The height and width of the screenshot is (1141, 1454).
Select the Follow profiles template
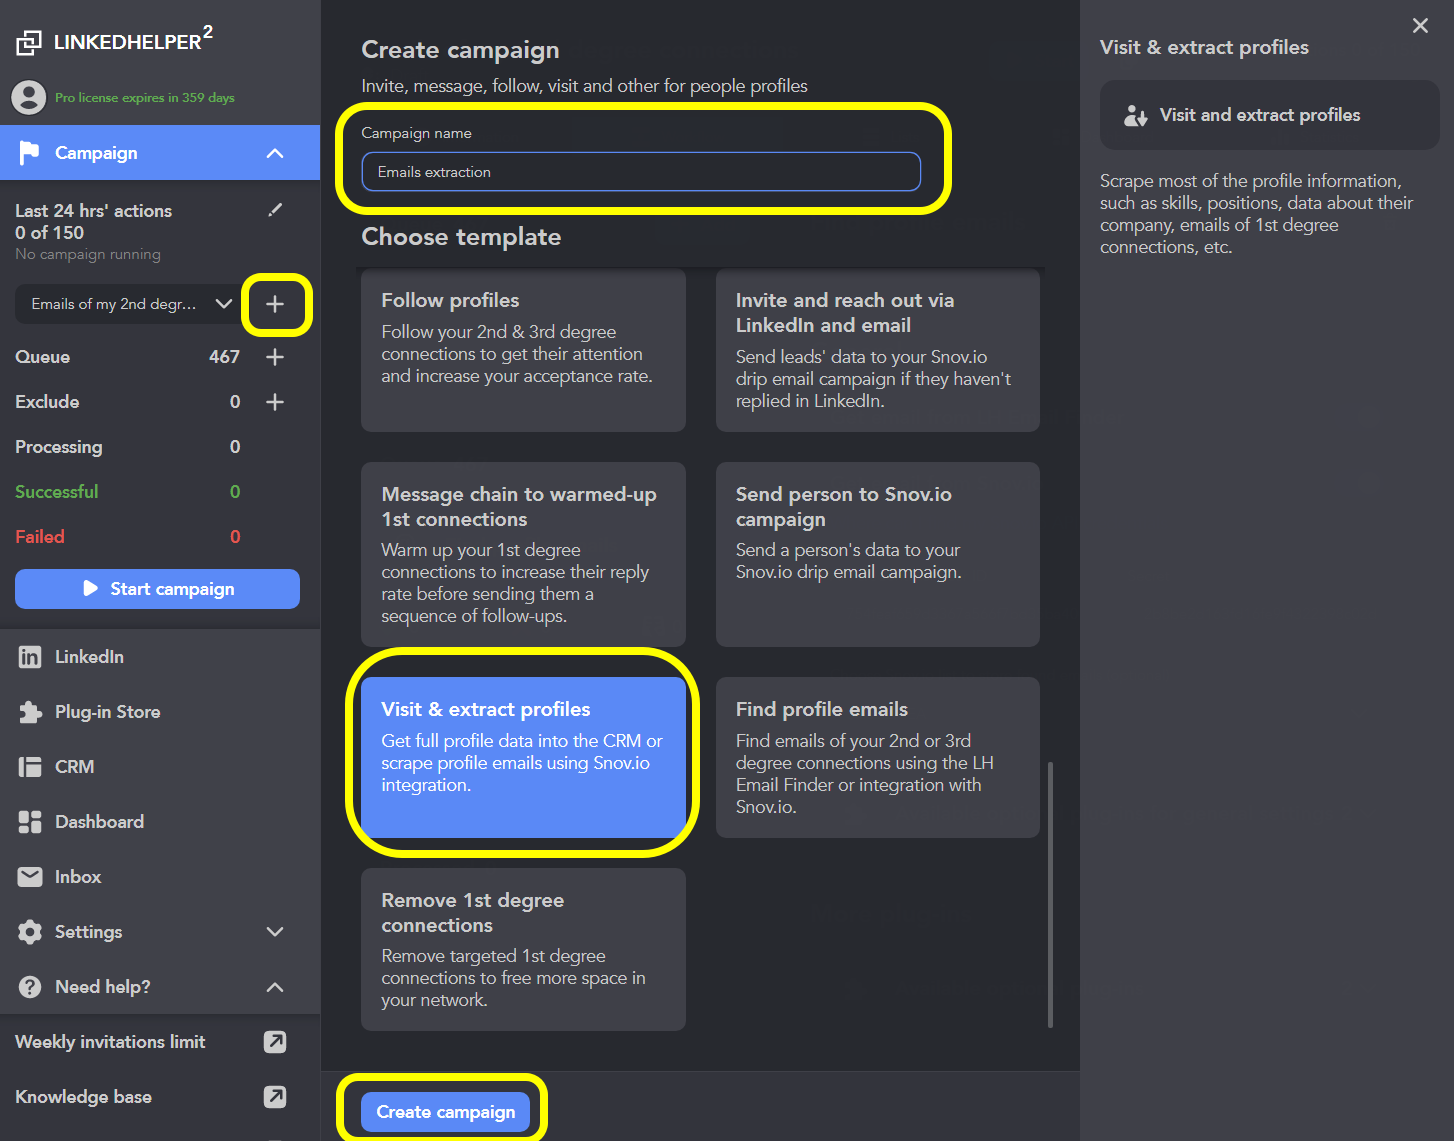point(523,350)
